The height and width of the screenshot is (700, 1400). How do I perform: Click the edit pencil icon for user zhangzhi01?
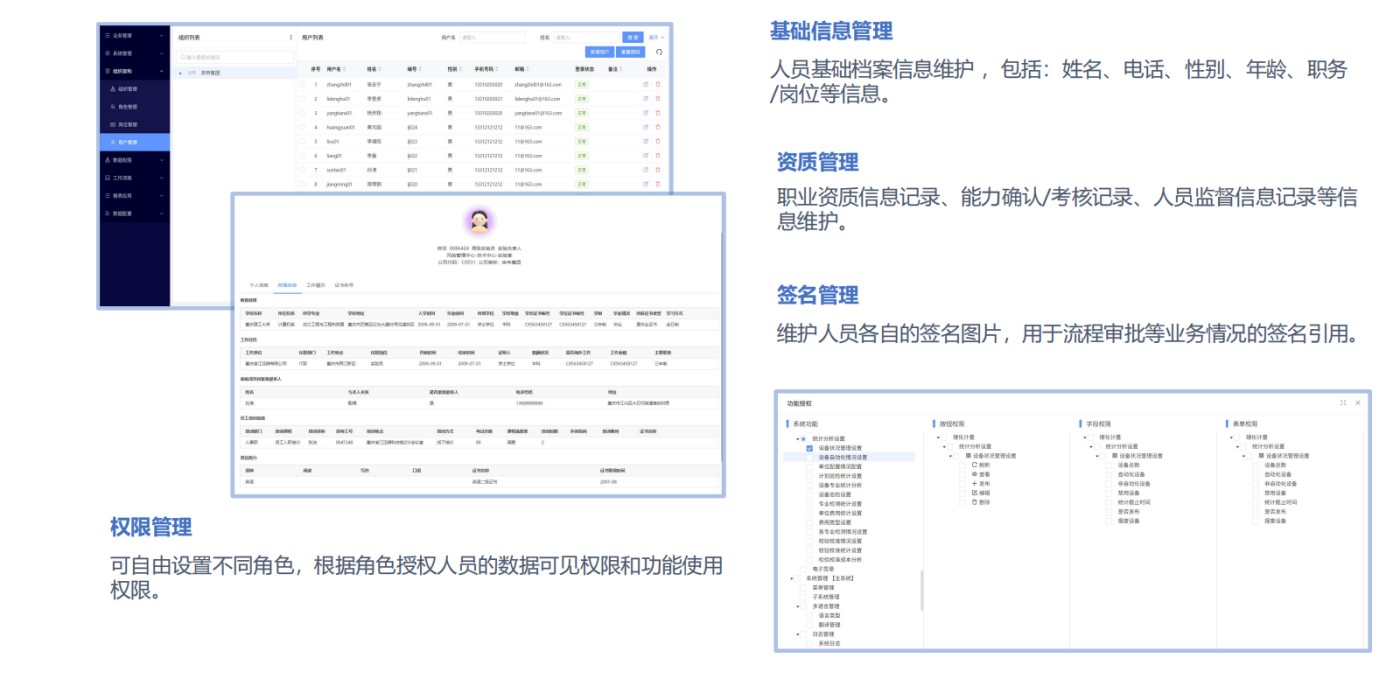[x=647, y=85]
